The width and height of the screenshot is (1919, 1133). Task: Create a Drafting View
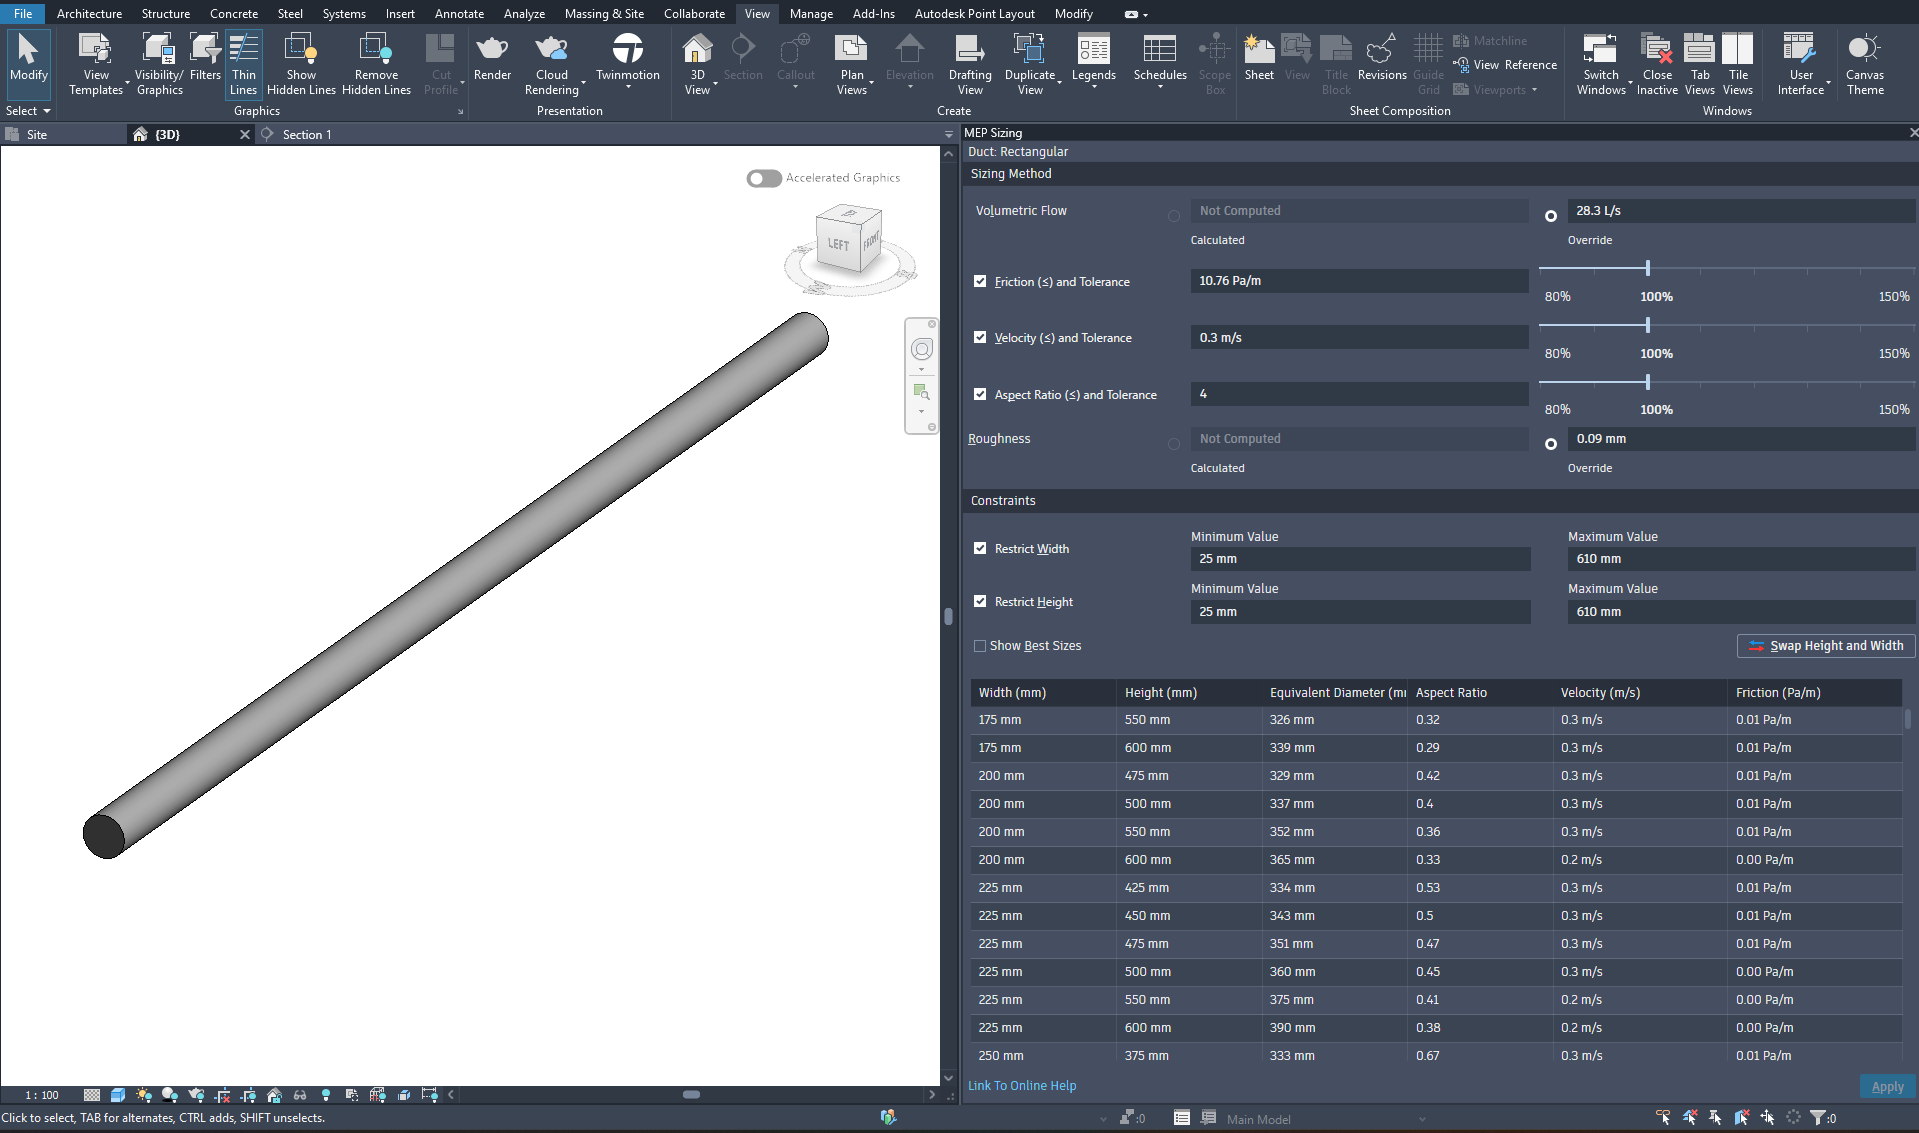coord(970,64)
